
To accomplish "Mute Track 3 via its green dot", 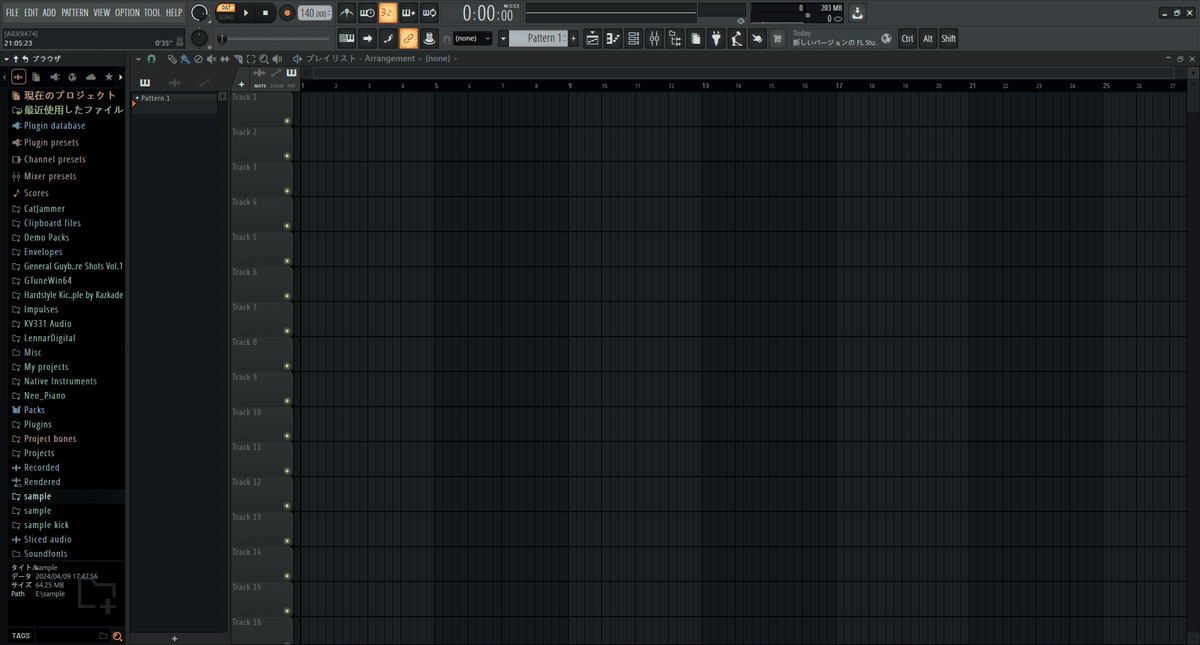I will [x=287, y=191].
